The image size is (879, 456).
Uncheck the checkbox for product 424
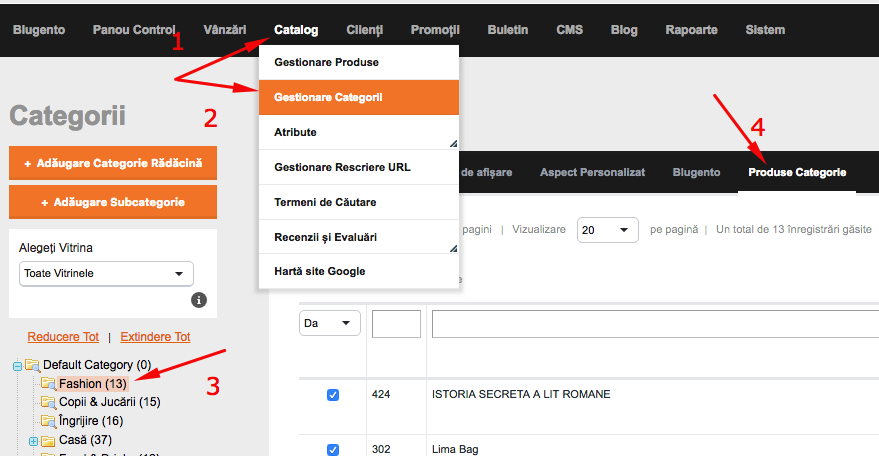click(333, 395)
